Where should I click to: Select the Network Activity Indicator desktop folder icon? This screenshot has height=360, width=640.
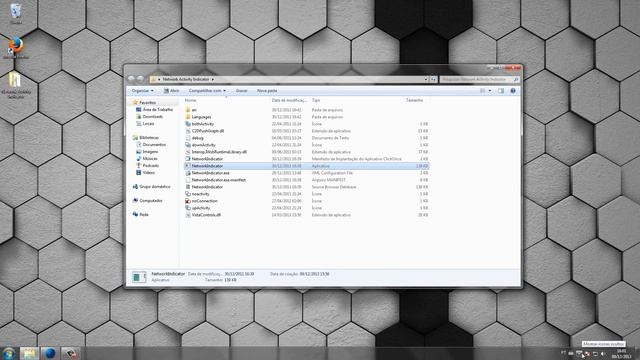16,85
